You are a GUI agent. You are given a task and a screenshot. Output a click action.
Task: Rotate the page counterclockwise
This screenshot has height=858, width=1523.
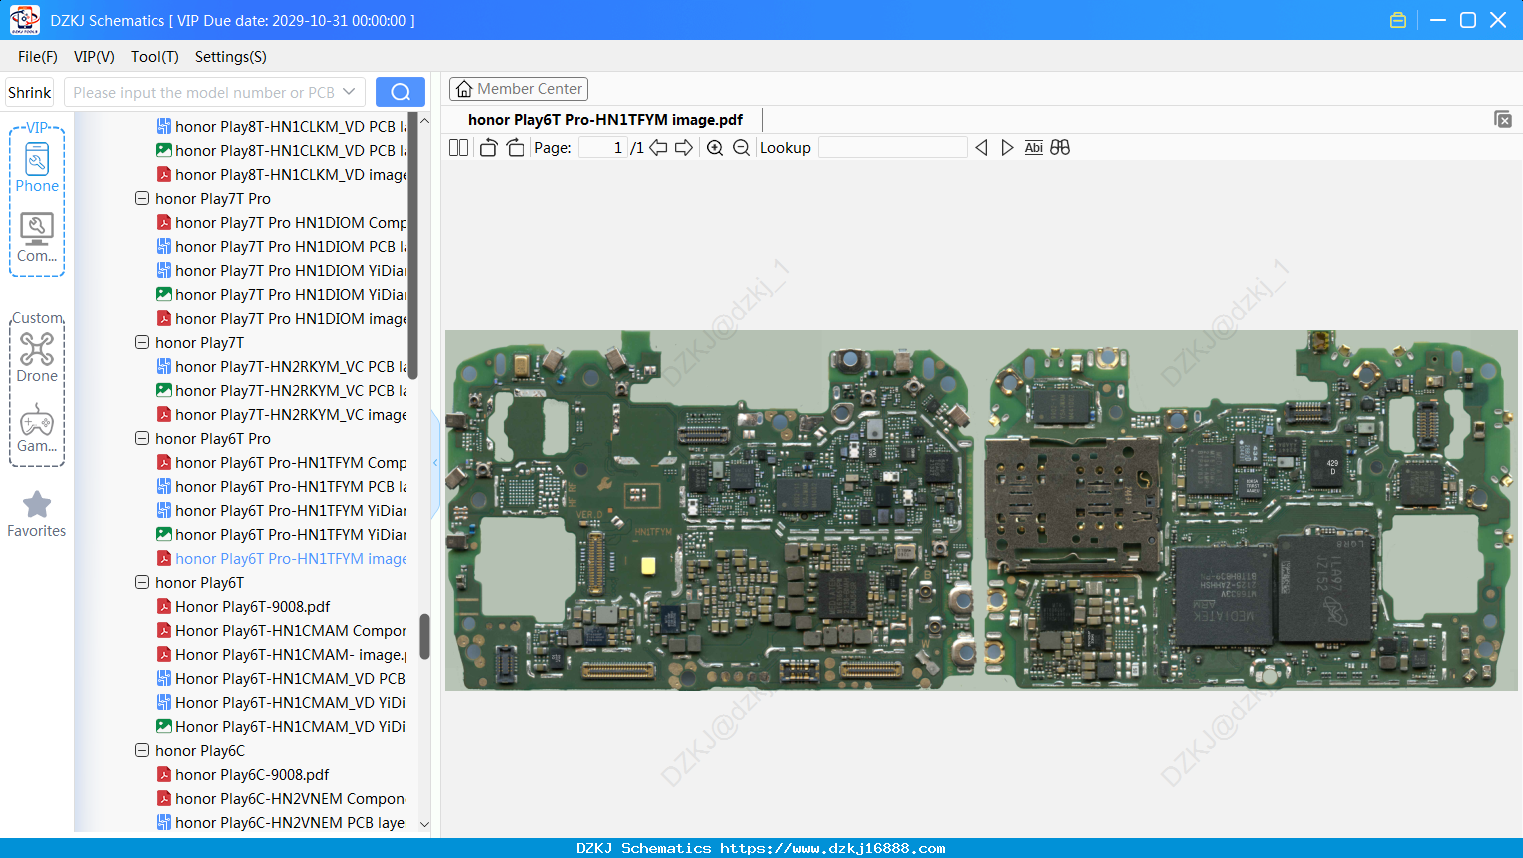[x=488, y=148]
